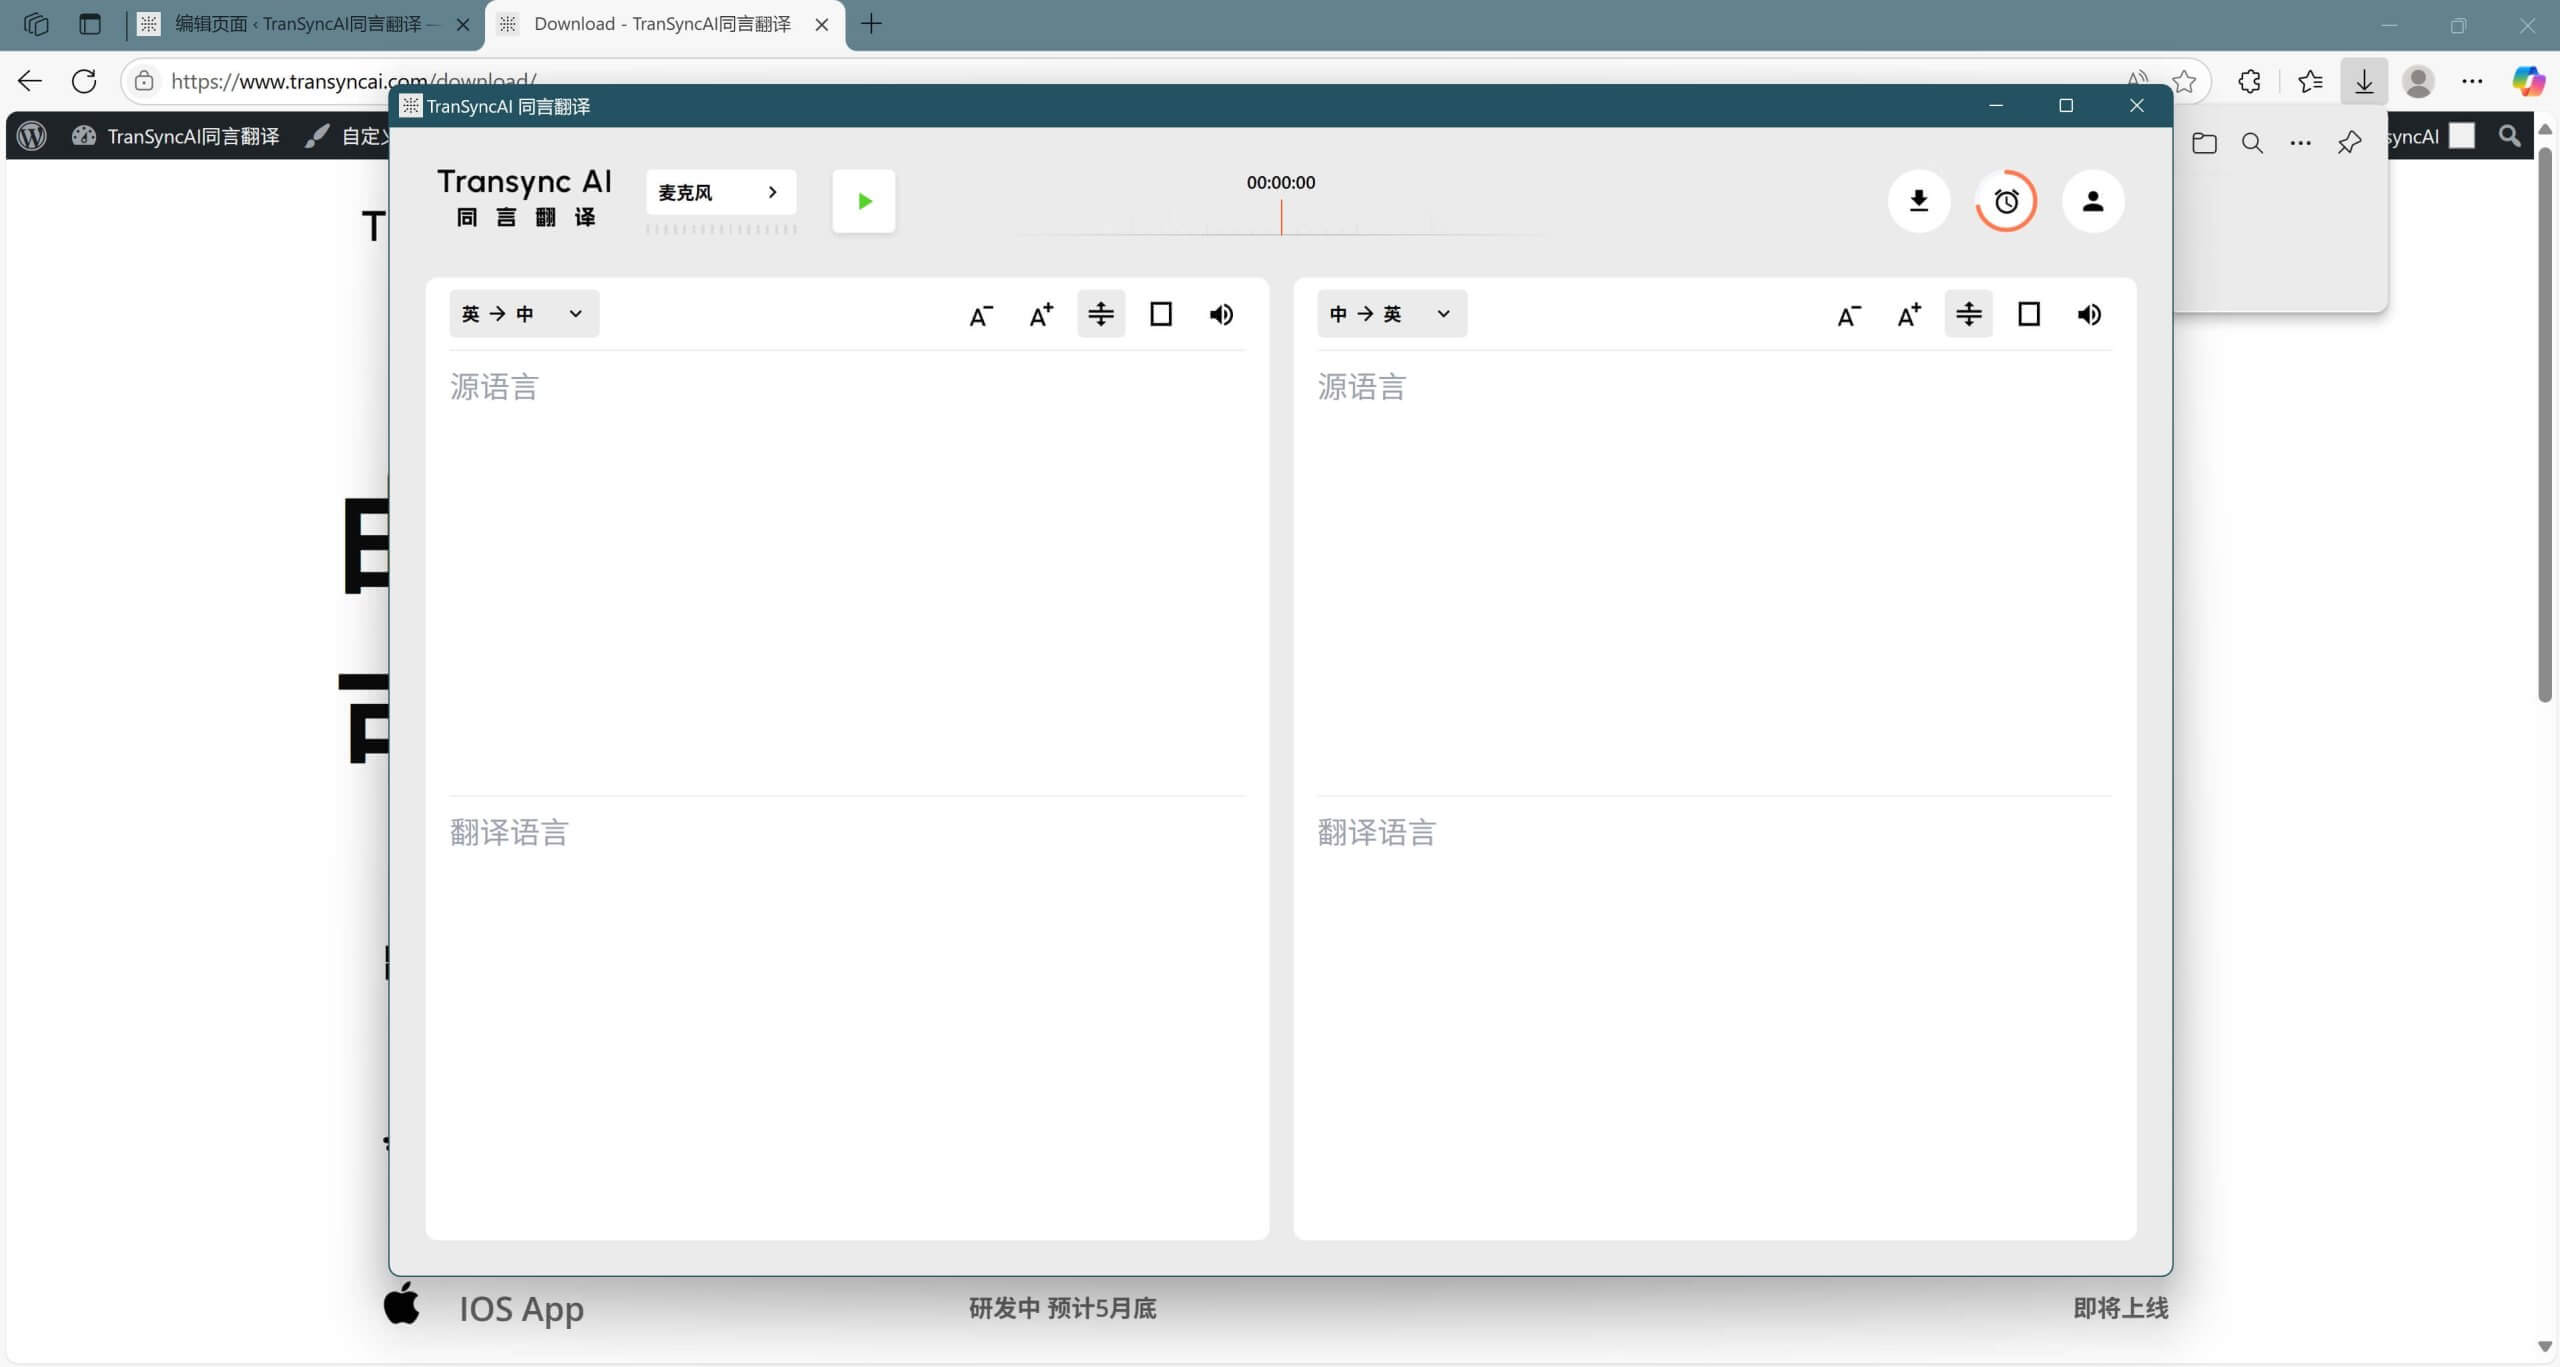This screenshot has height=1367, width=2560.
Task: Click the left panel 源语言 text area
Action: pyautogui.click(x=847, y=572)
